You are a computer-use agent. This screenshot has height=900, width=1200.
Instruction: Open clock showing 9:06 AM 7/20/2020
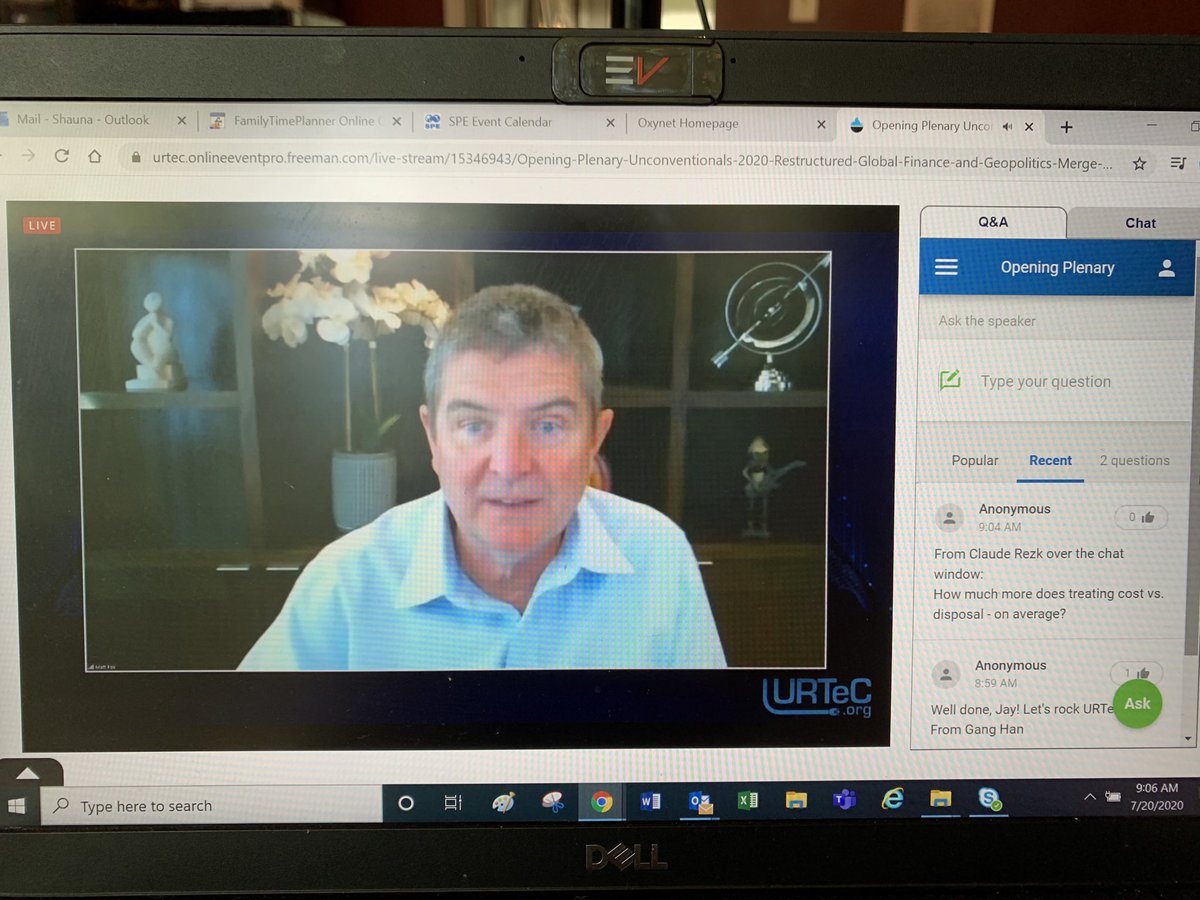click(x=1156, y=796)
